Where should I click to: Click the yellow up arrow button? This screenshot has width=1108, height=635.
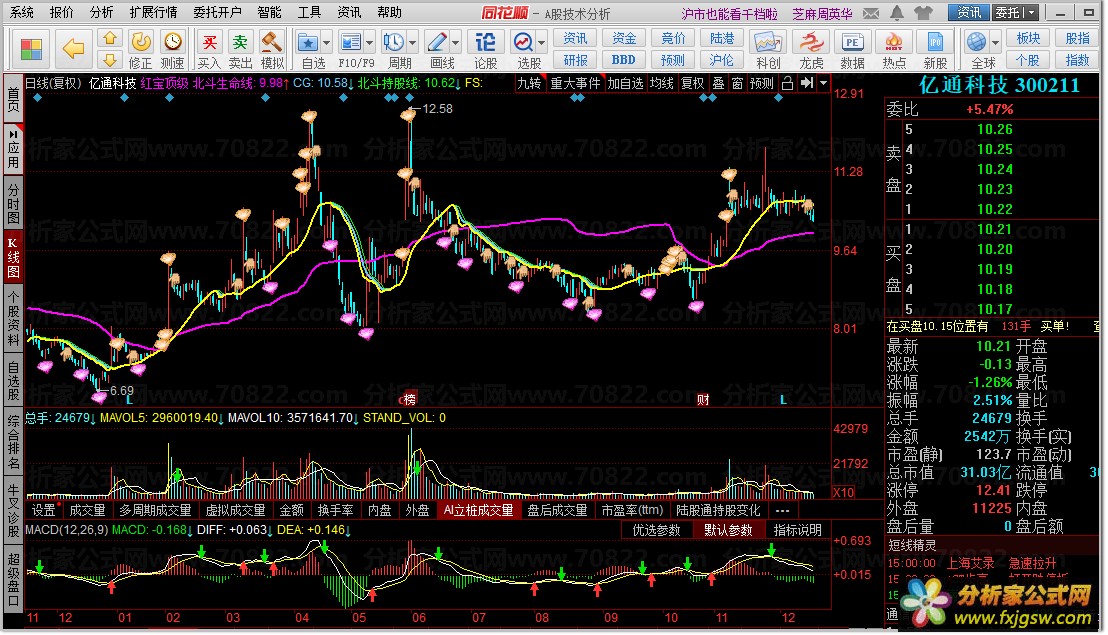point(110,38)
